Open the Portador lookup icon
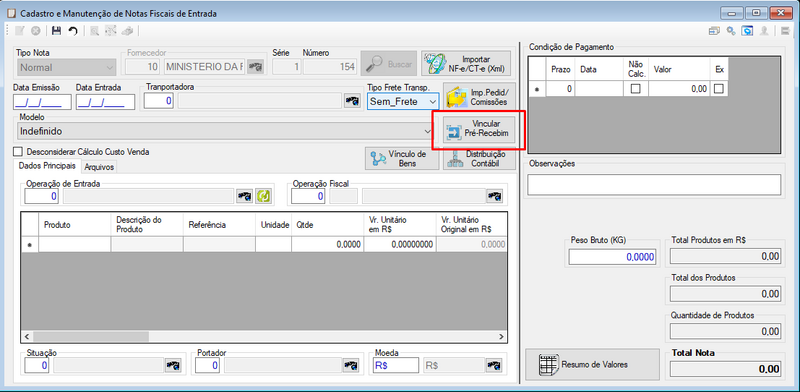The width and height of the screenshot is (800, 392). tap(350, 365)
